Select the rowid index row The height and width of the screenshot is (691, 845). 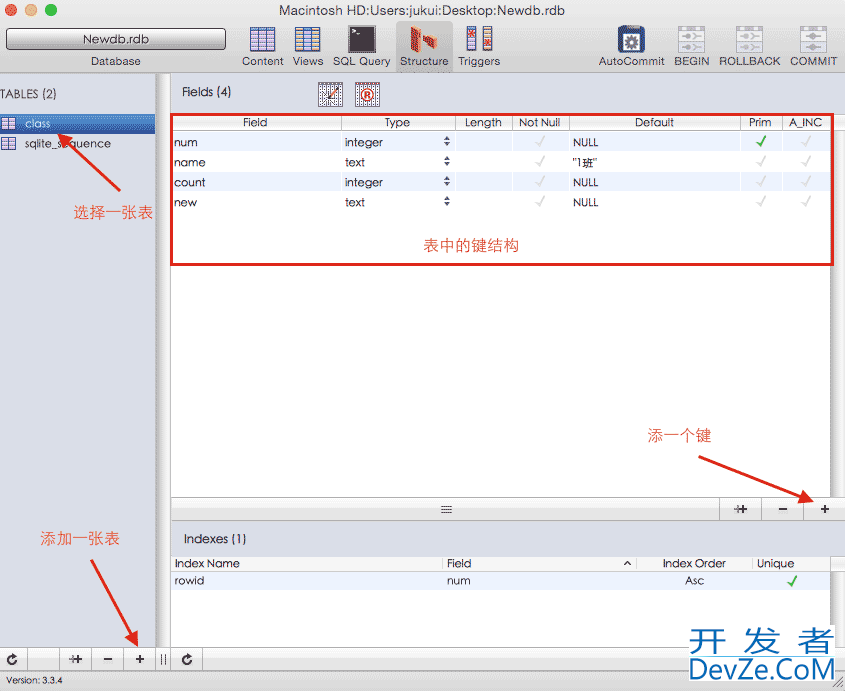[501, 581]
